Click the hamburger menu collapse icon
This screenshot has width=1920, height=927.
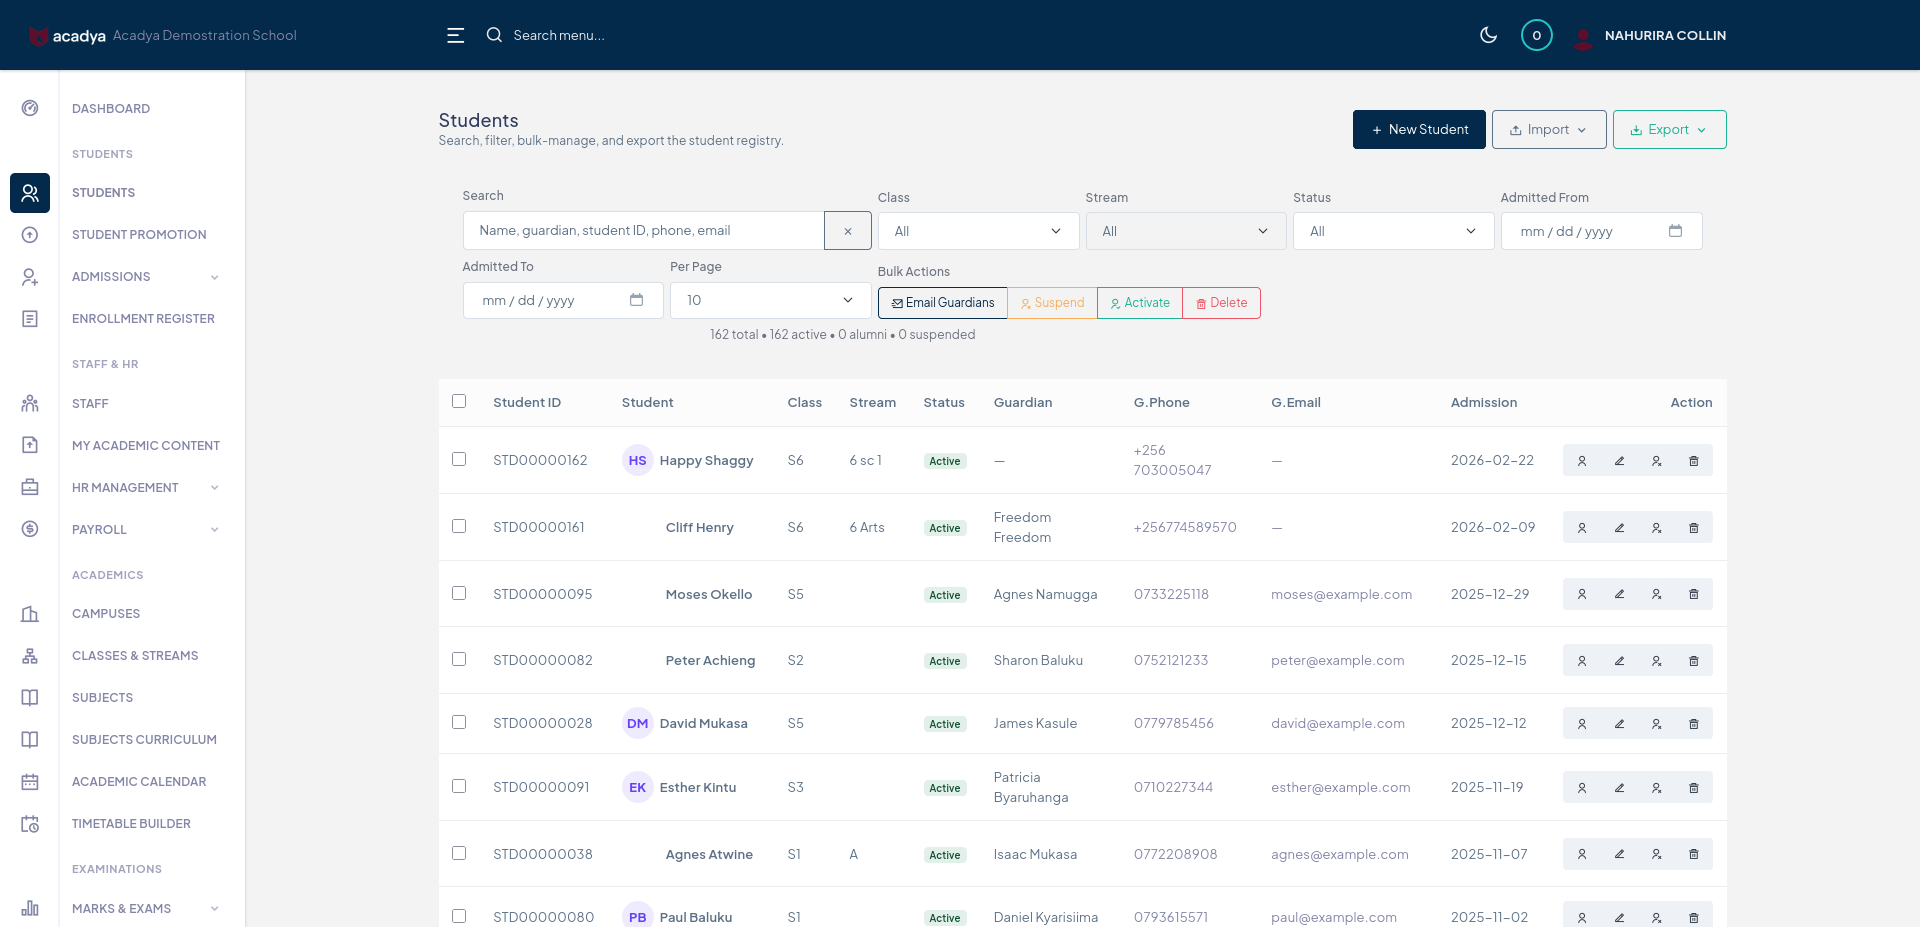(455, 35)
